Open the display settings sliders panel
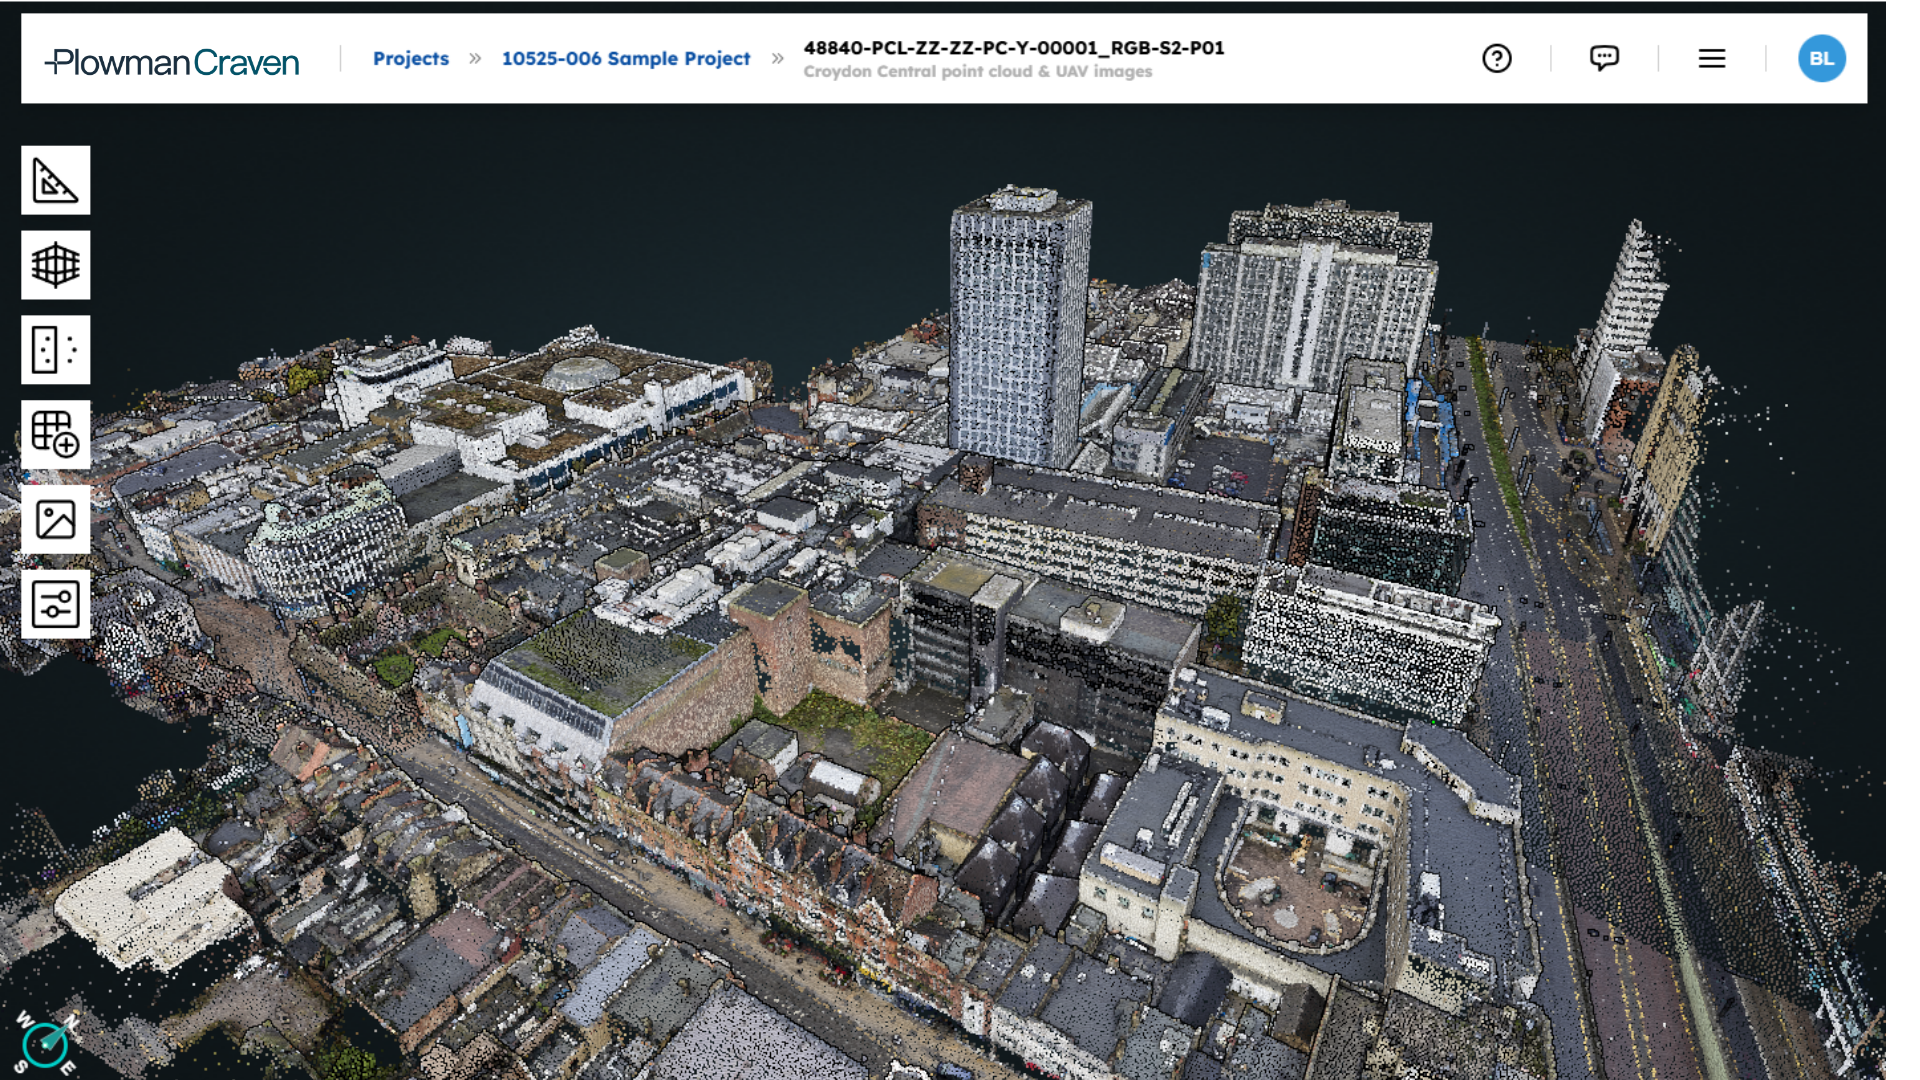Screen dimensions: 1920x1080 pyautogui.click(x=55, y=605)
